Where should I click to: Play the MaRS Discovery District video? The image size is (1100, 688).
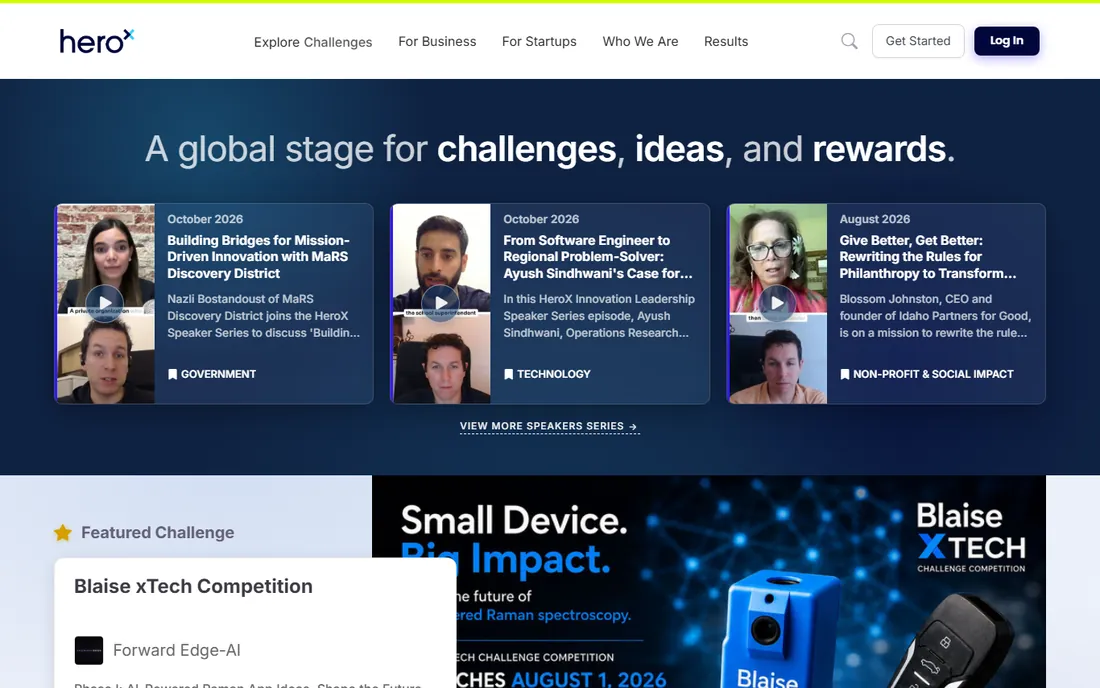tap(105, 303)
